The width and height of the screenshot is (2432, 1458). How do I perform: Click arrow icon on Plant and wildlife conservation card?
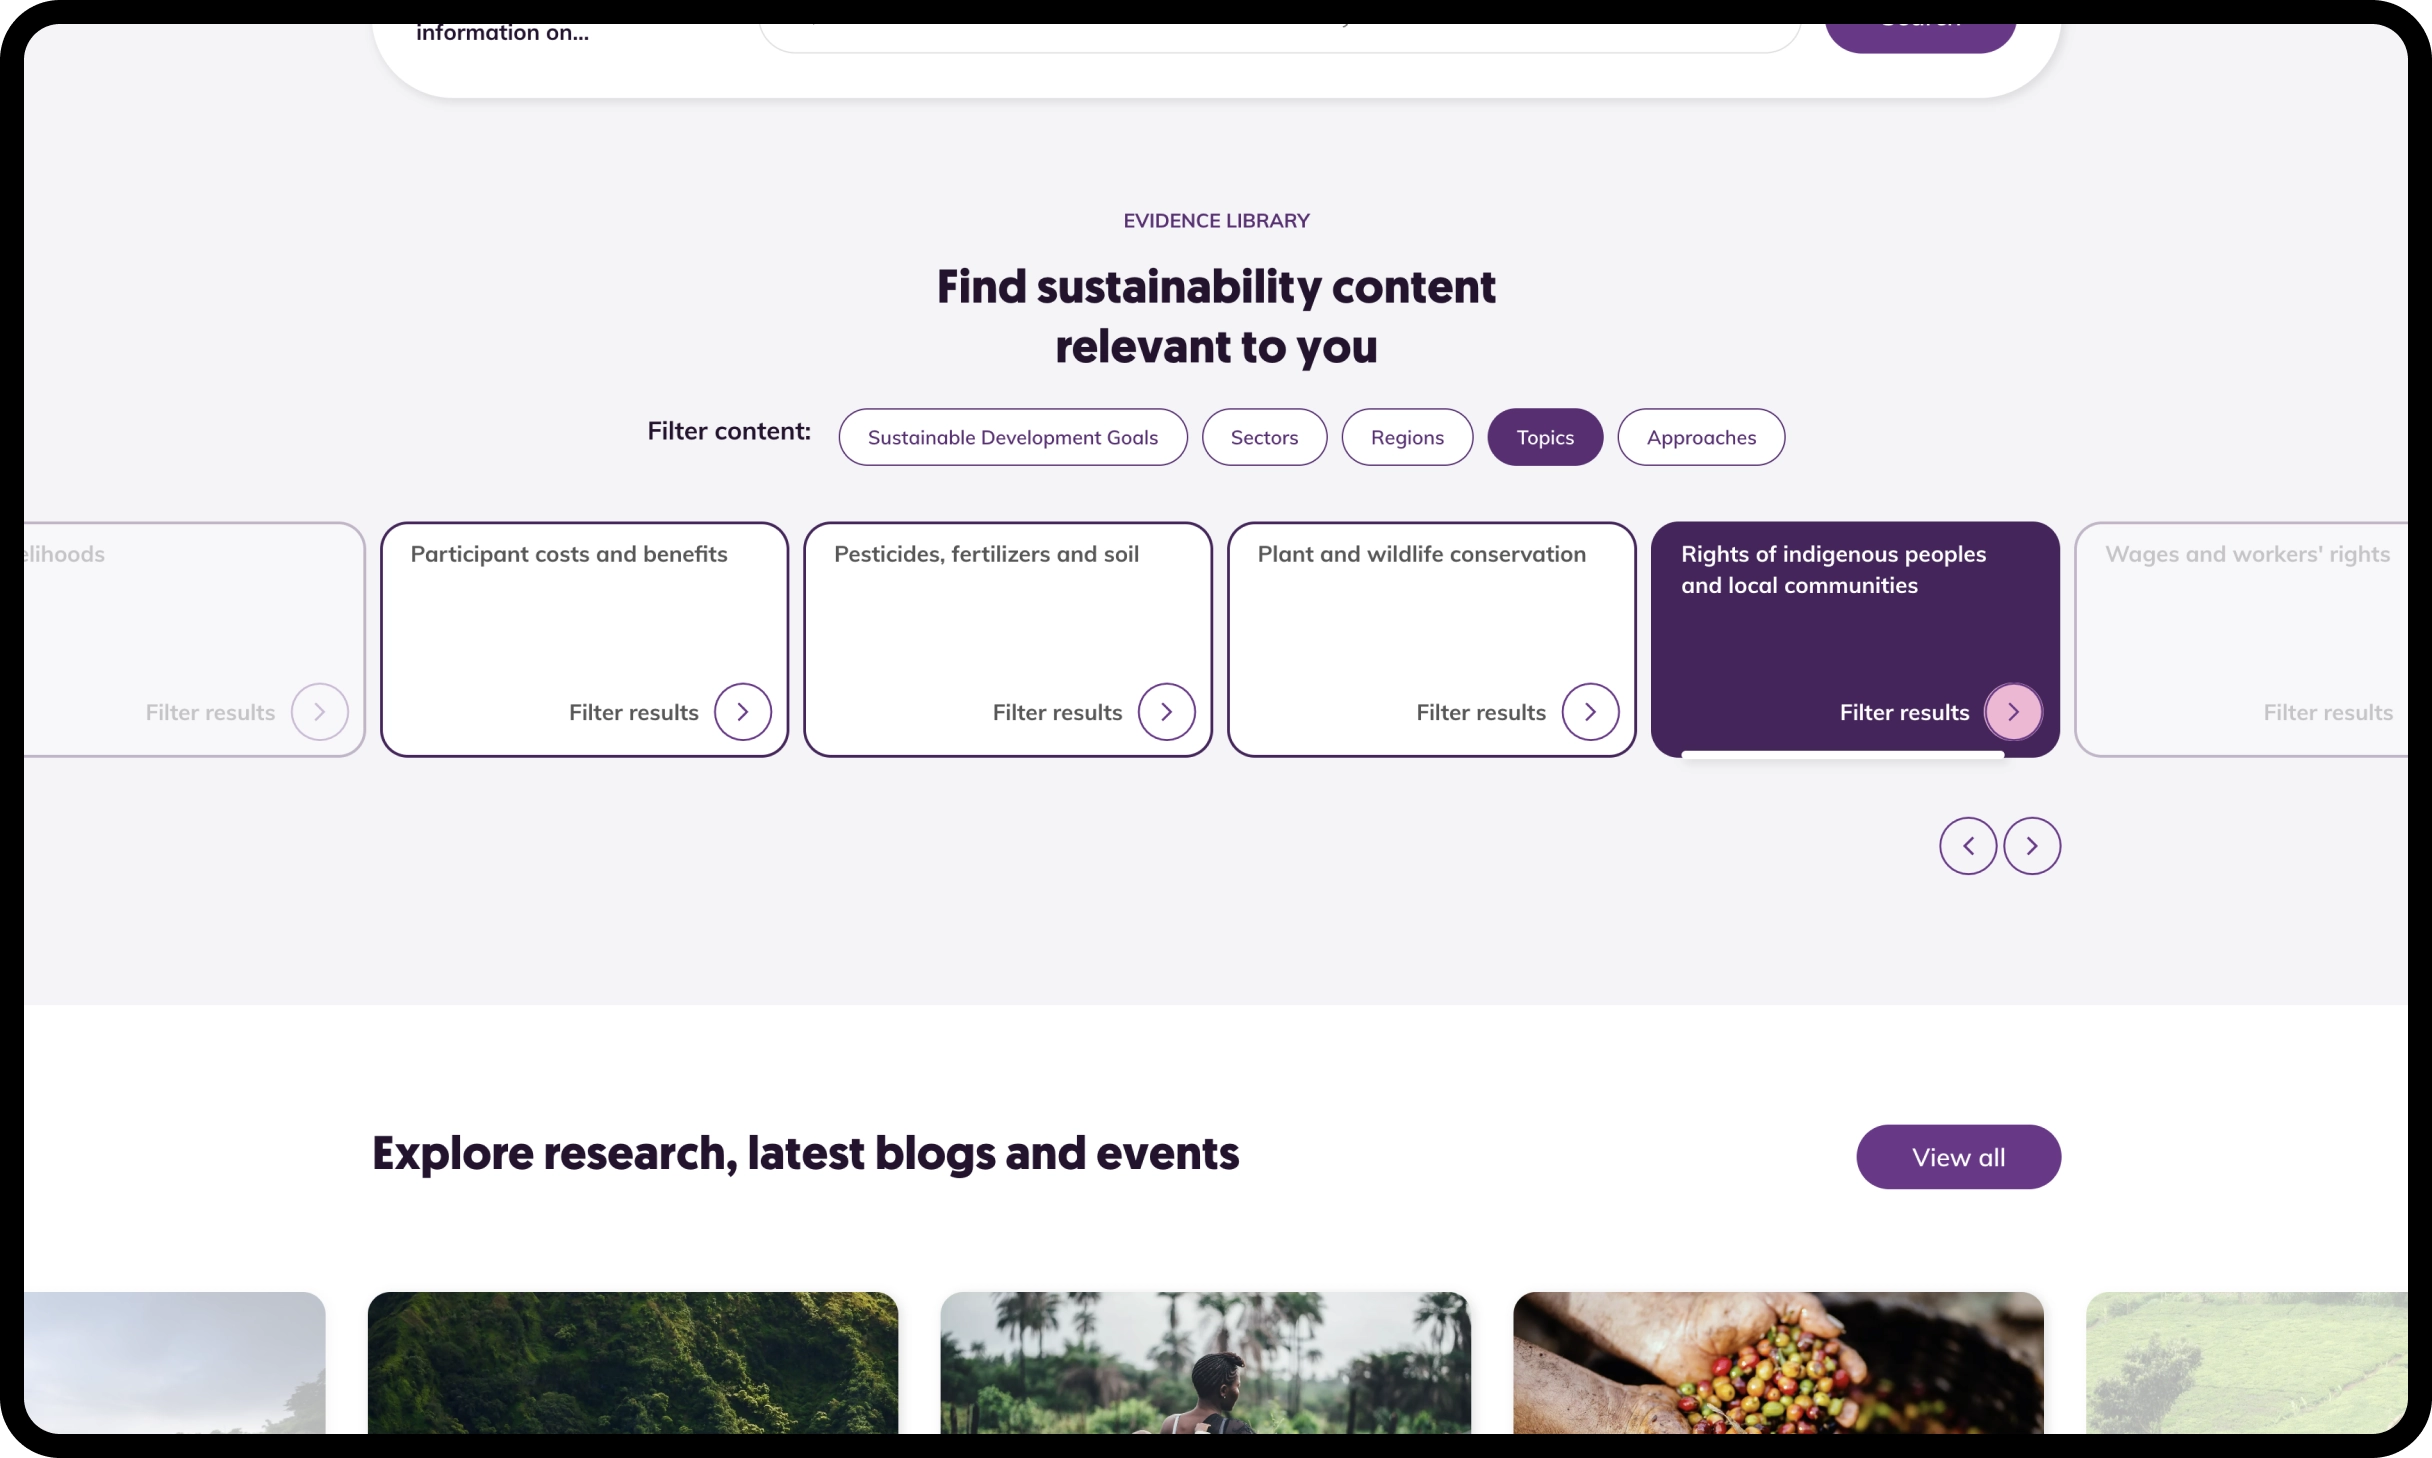pyautogui.click(x=1590, y=712)
